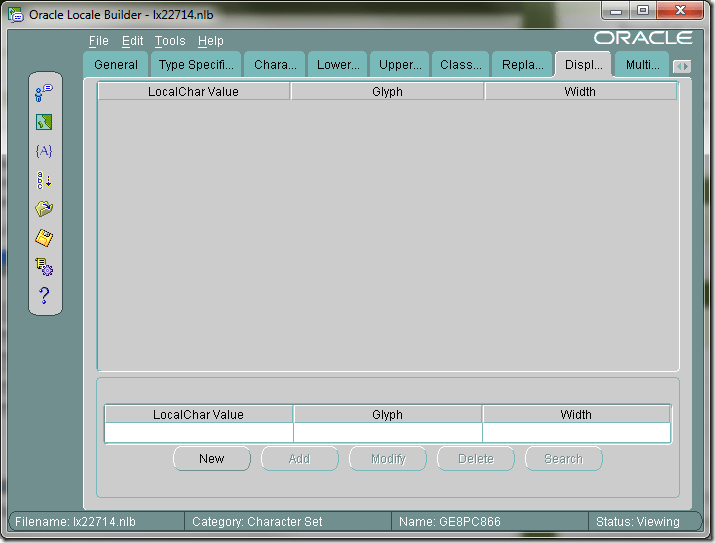Open the Territory map icon
Screen dimensions: 715x543
click(x=44, y=122)
